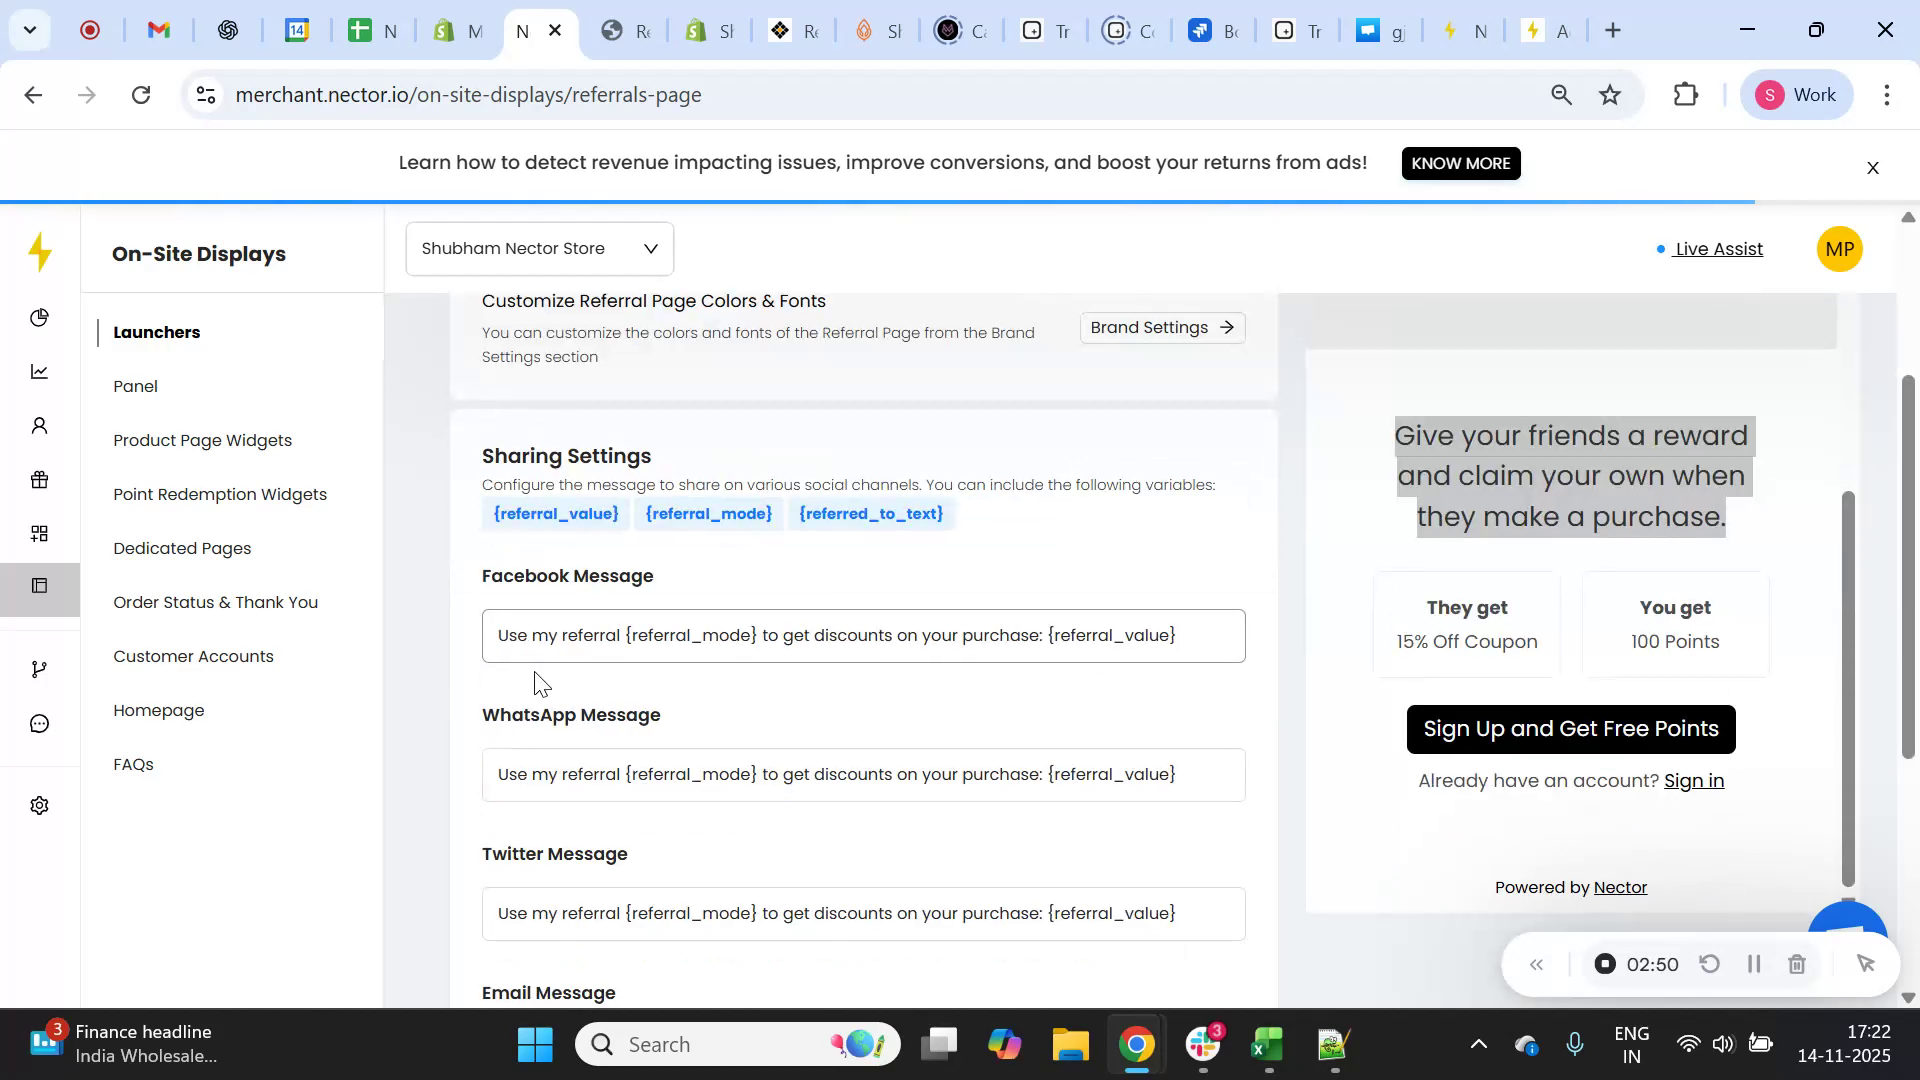The height and width of the screenshot is (1080, 1920).
Task: Select the Analytics line chart icon
Action: point(39,371)
